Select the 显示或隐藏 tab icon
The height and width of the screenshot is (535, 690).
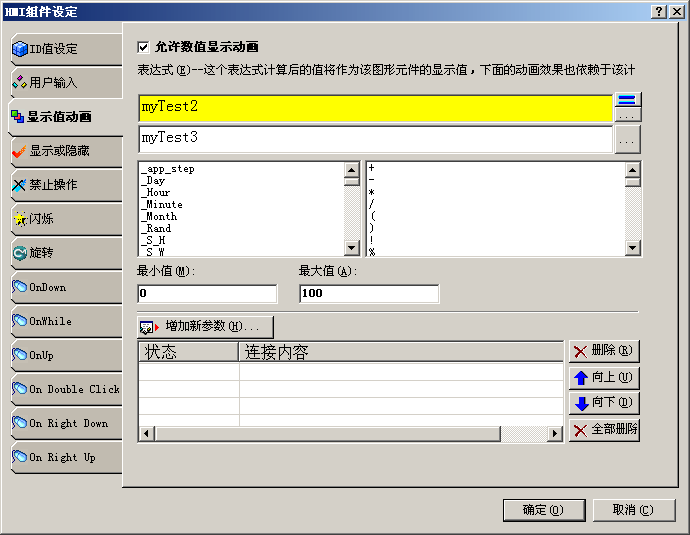pyautogui.click(x=19, y=151)
